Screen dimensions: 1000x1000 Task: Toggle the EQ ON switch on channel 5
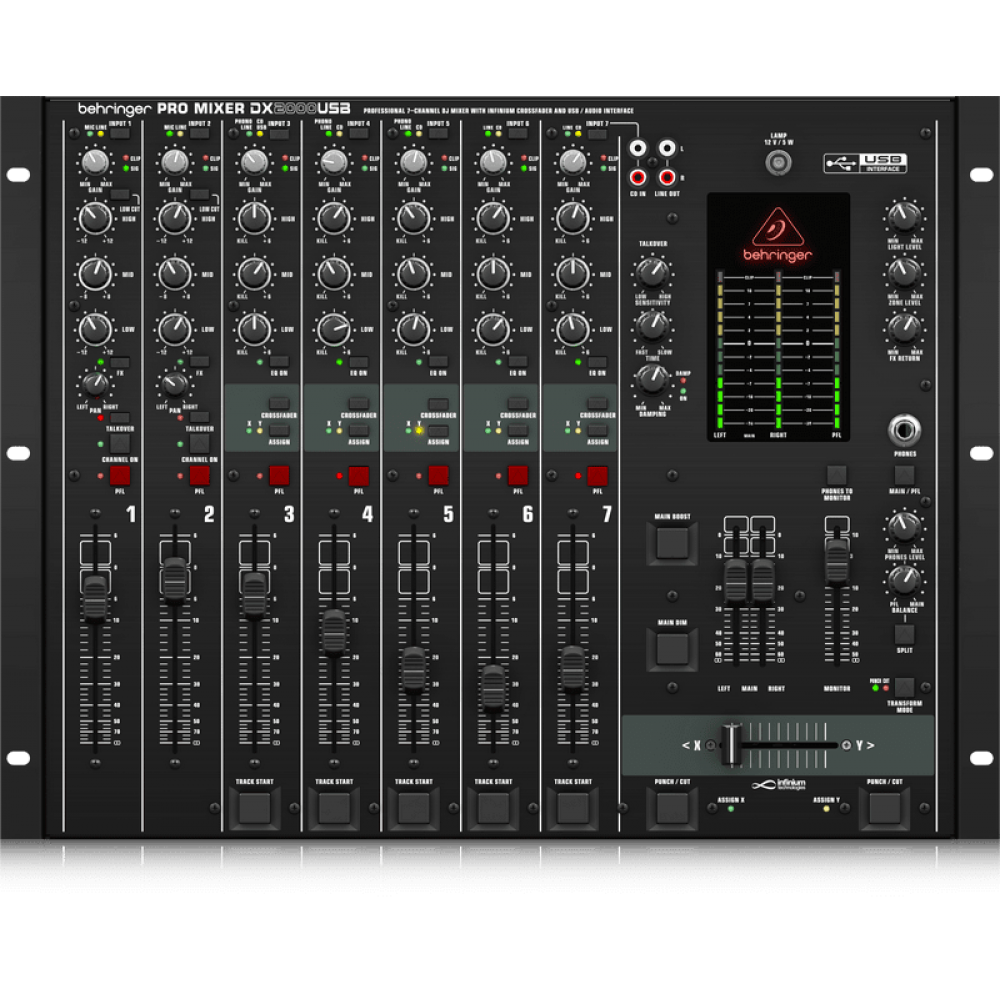(438, 362)
